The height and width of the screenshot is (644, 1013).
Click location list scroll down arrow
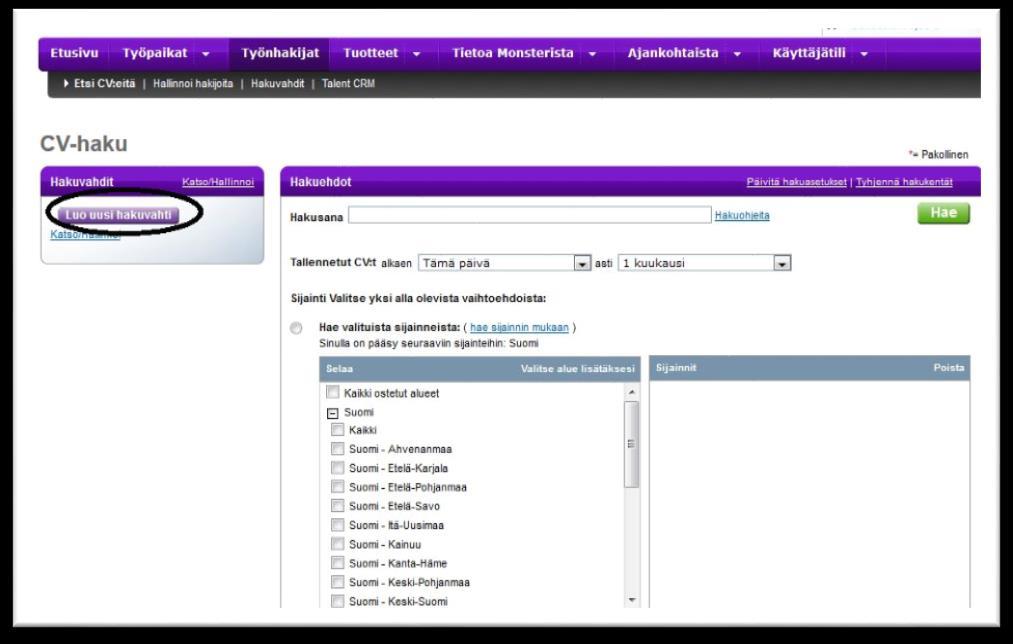point(632,600)
